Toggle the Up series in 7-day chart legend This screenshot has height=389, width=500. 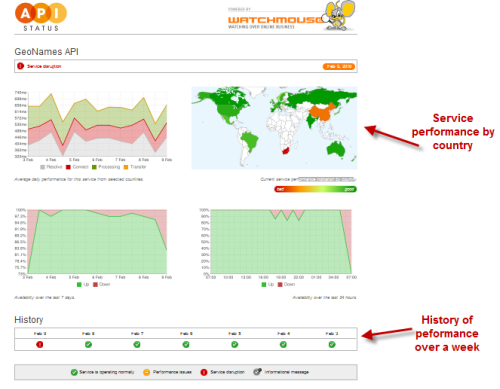pyautogui.click(x=83, y=284)
